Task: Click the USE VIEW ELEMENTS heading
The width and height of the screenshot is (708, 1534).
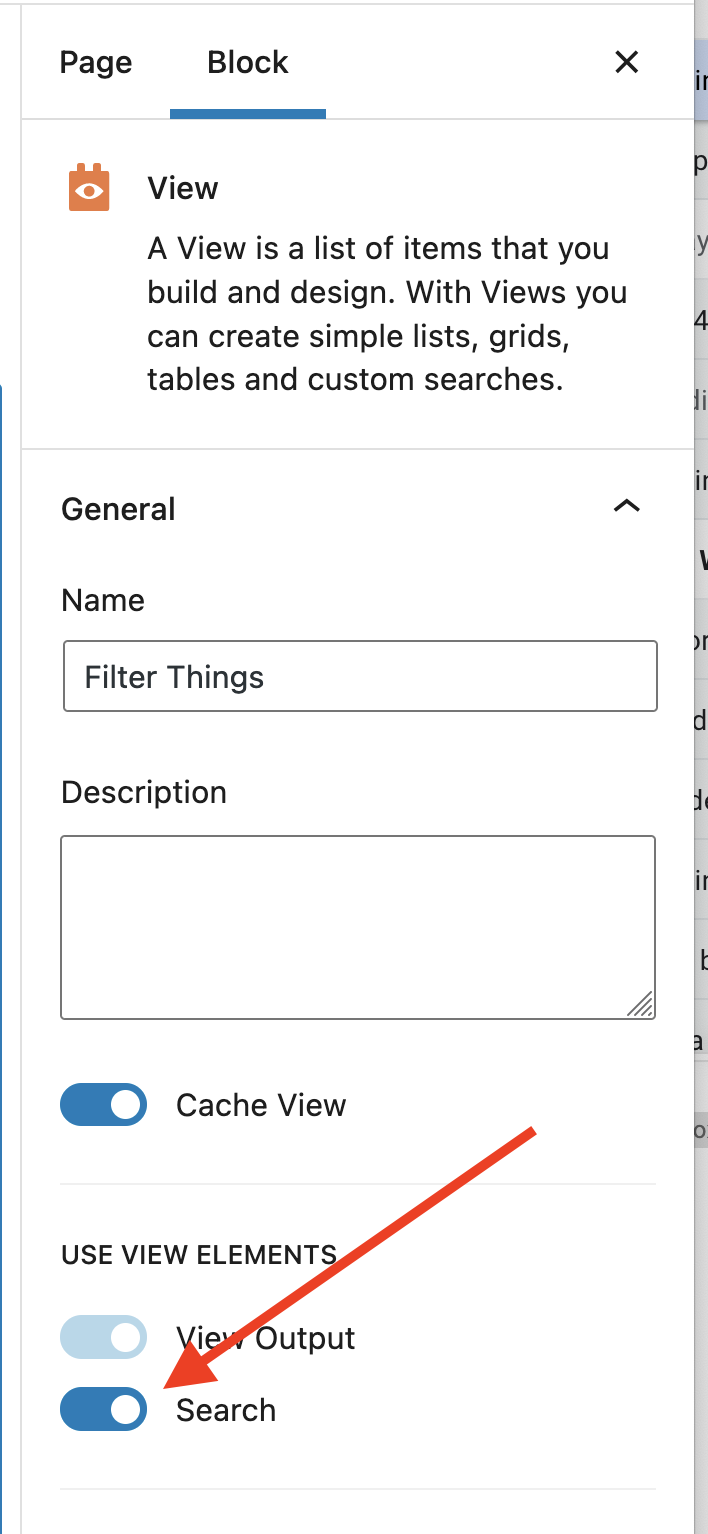Action: [x=199, y=1255]
